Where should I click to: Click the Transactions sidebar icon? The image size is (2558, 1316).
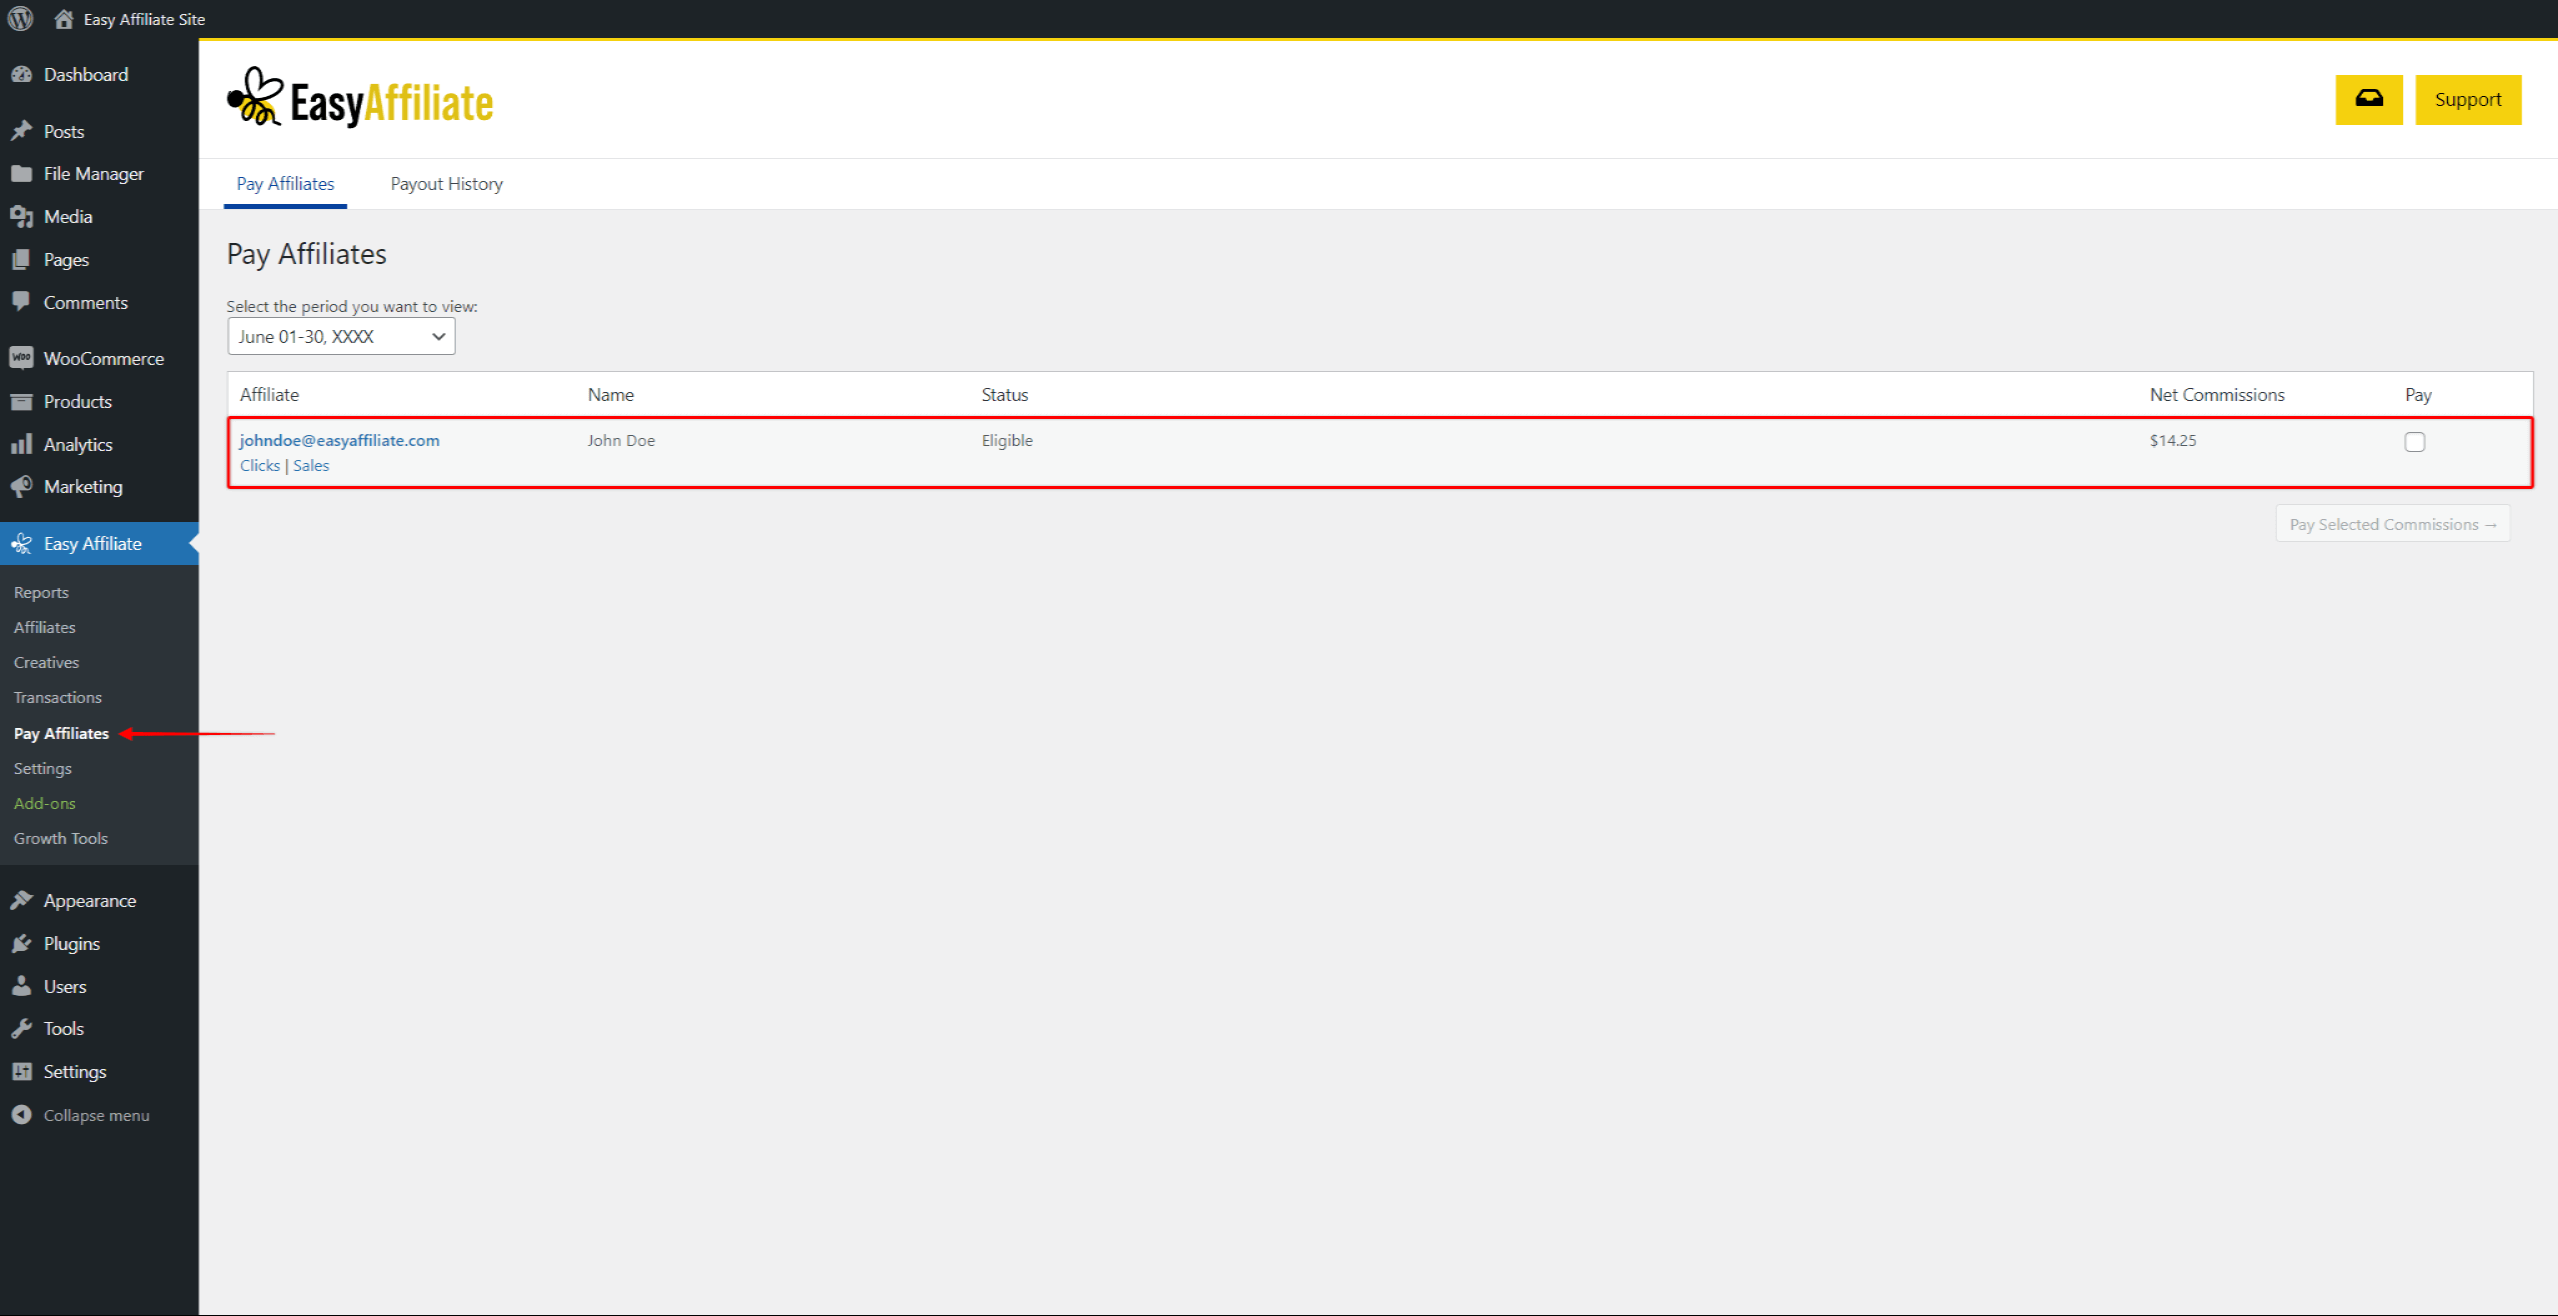(x=59, y=697)
